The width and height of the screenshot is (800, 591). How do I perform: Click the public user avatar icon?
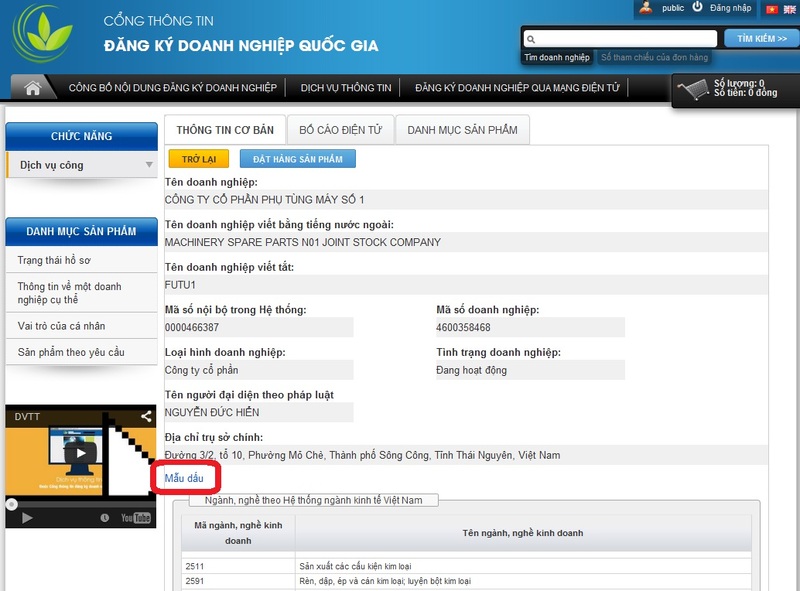pyautogui.click(x=645, y=7)
